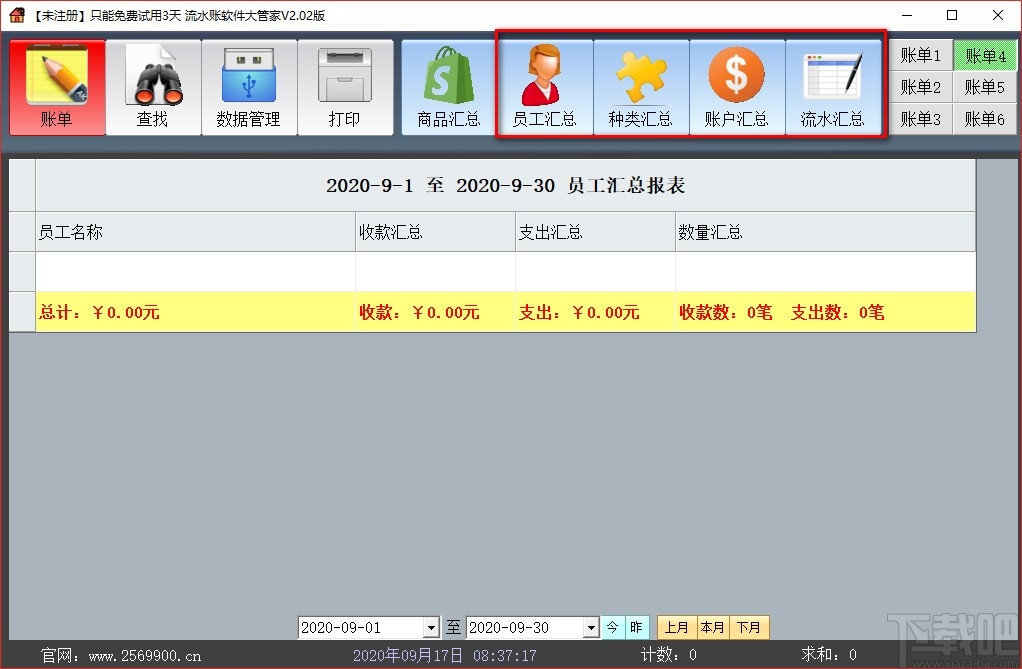
Task: View the 商品汇总 product summary report
Action: (x=449, y=86)
